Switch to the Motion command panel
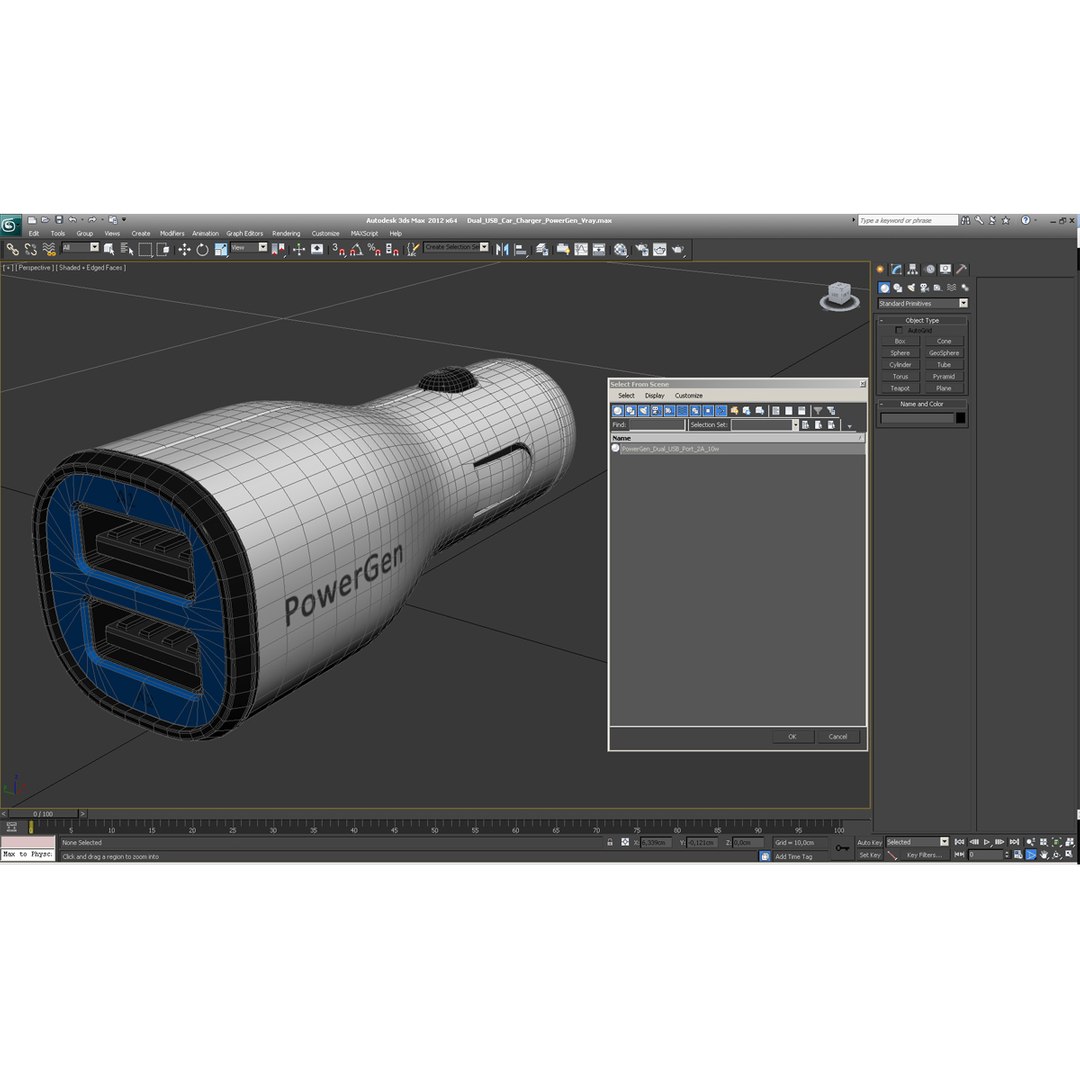Screen dimensions: 1080x1080 point(929,269)
